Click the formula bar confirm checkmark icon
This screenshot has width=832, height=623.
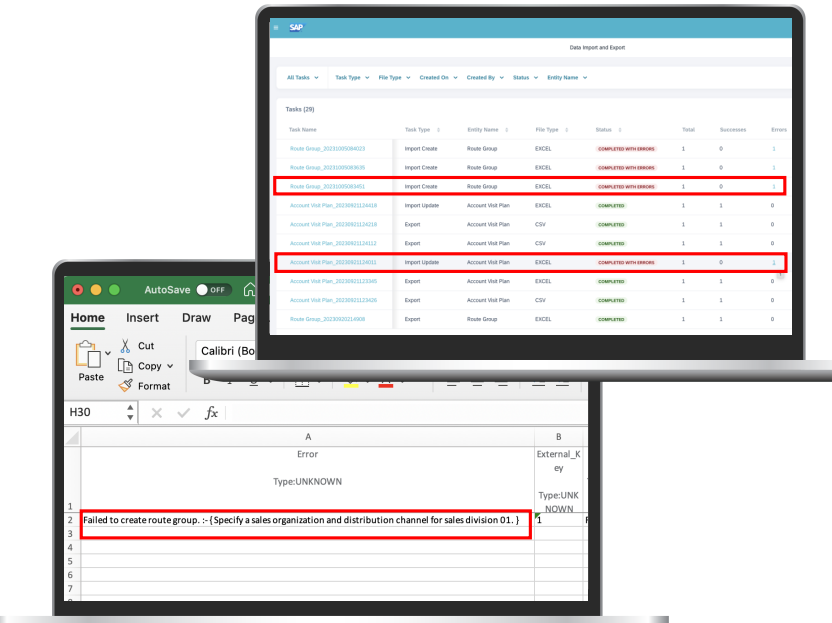(x=184, y=412)
